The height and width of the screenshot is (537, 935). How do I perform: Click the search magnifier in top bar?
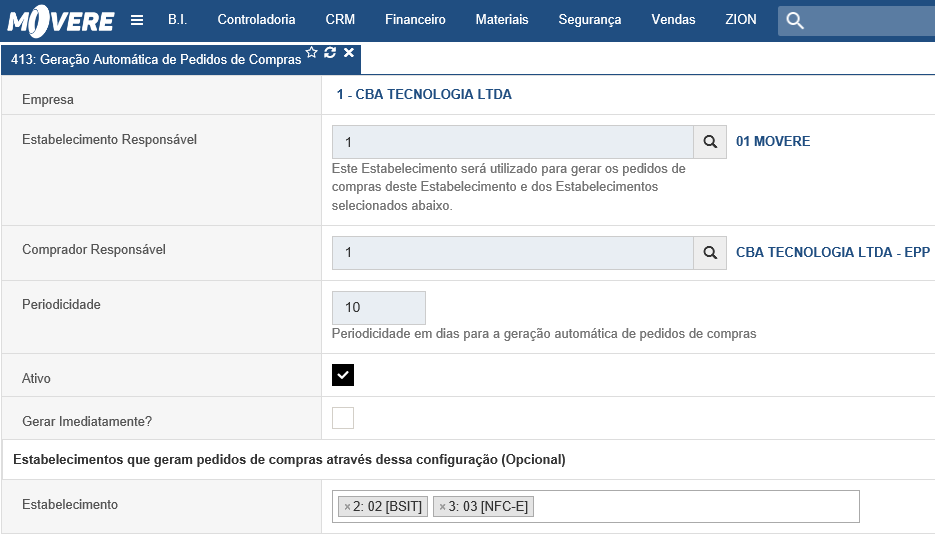pyautogui.click(x=794, y=21)
